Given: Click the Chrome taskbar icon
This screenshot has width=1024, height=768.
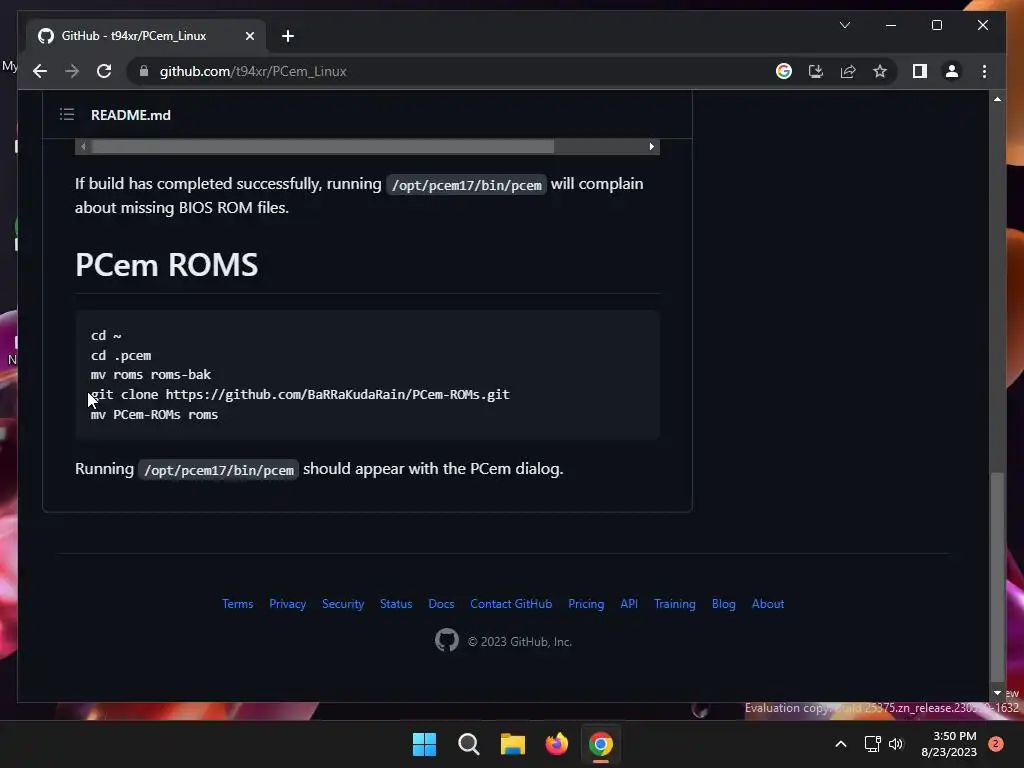Looking at the screenshot, I should pos(601,744).
